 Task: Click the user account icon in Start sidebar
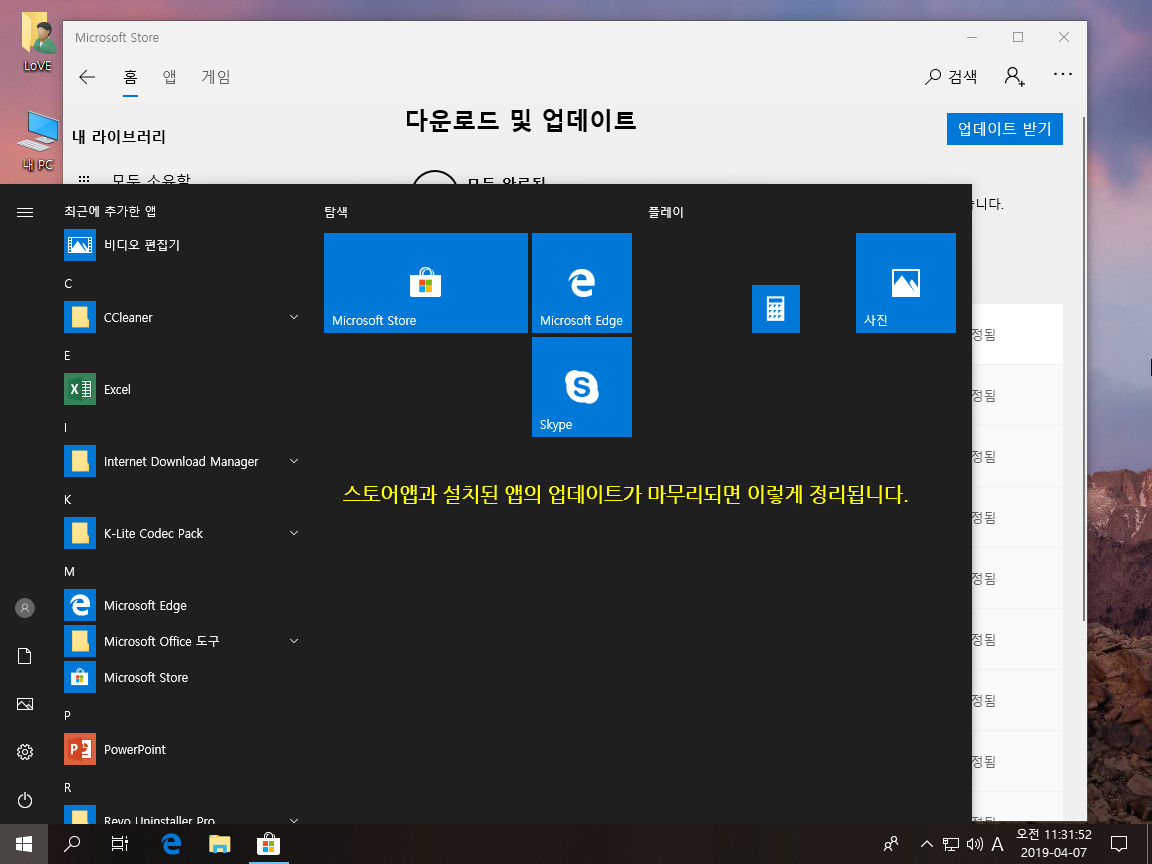point(25,608)
